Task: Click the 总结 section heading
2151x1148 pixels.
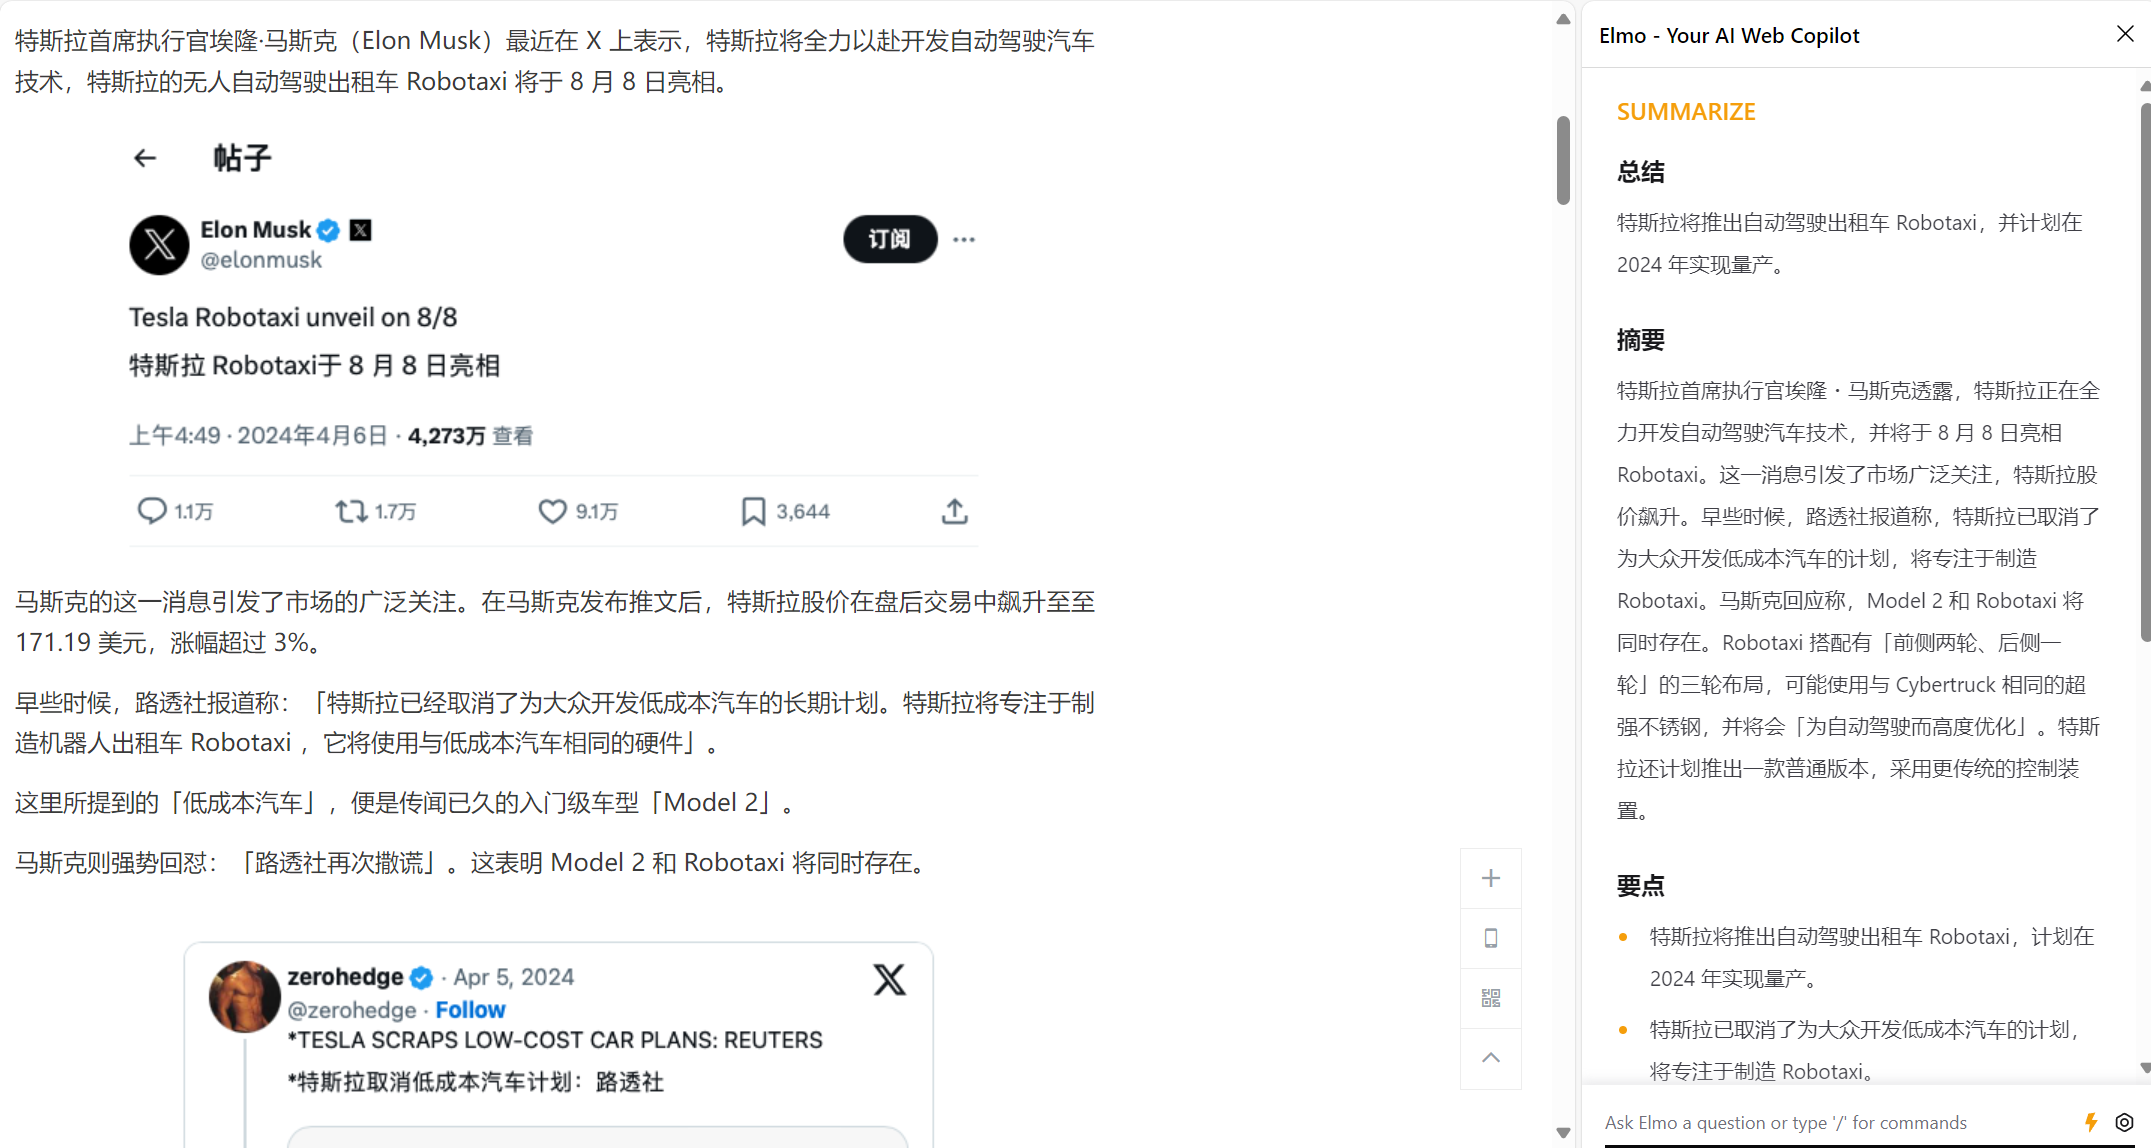Action: click(x=1641, y=172)
